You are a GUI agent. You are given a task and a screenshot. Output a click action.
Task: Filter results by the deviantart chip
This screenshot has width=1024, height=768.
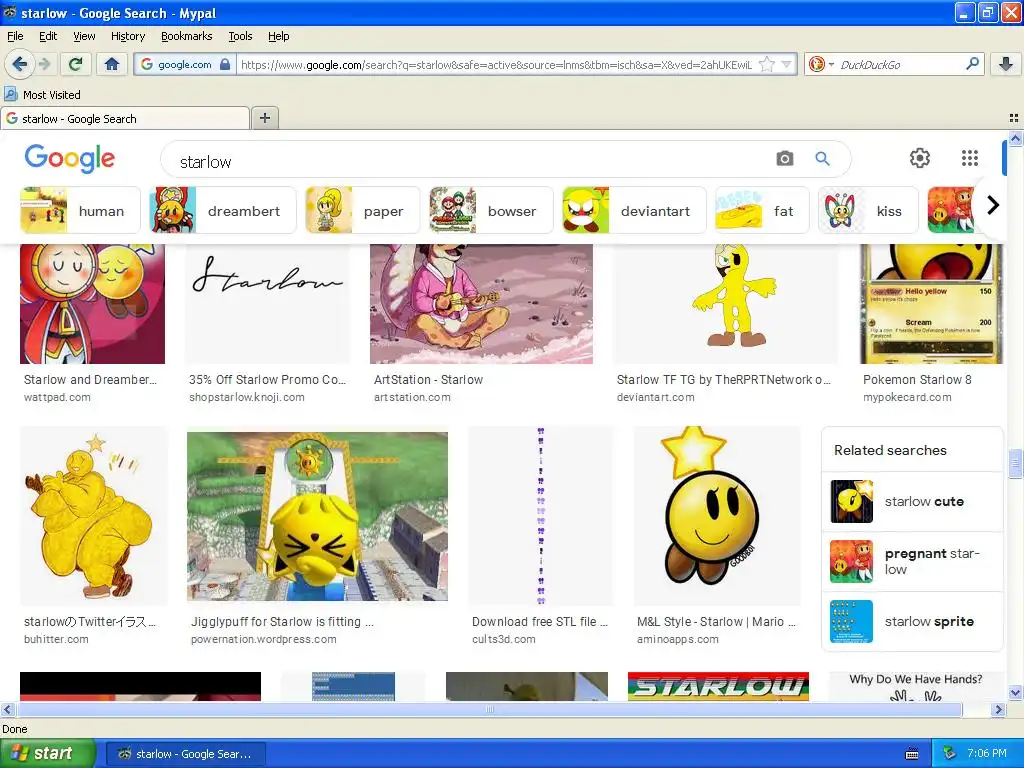pos(634,210)
